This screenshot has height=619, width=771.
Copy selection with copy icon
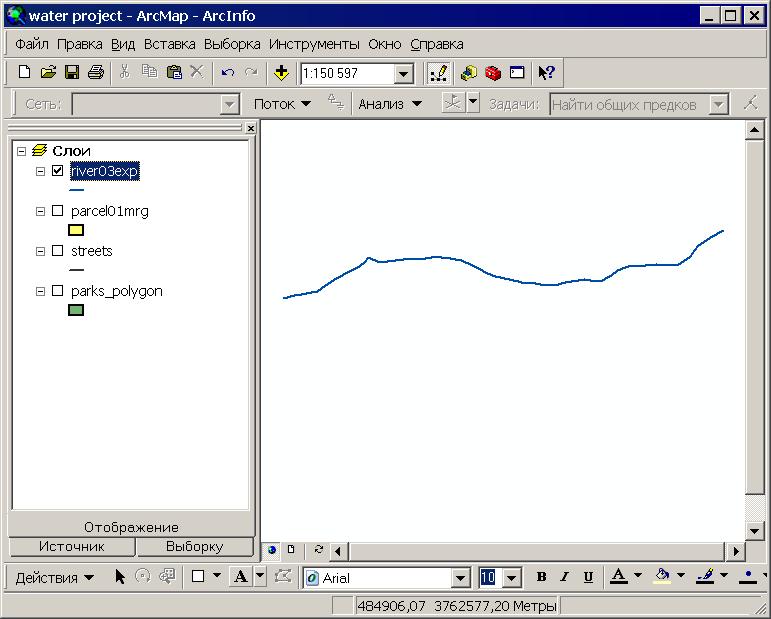click(x=149, y=73)
